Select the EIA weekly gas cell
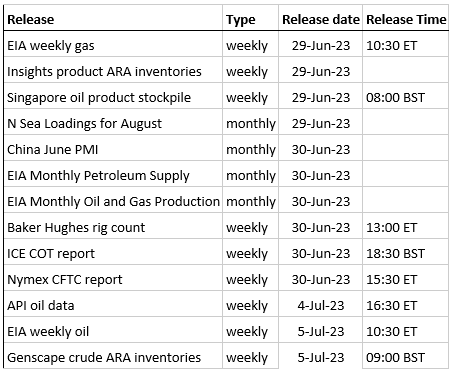 click(113, 45)
